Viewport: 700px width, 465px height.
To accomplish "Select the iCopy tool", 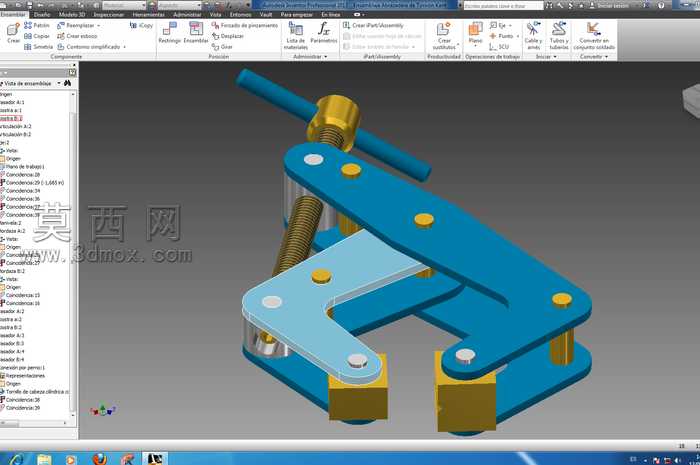I will (141, 25).
